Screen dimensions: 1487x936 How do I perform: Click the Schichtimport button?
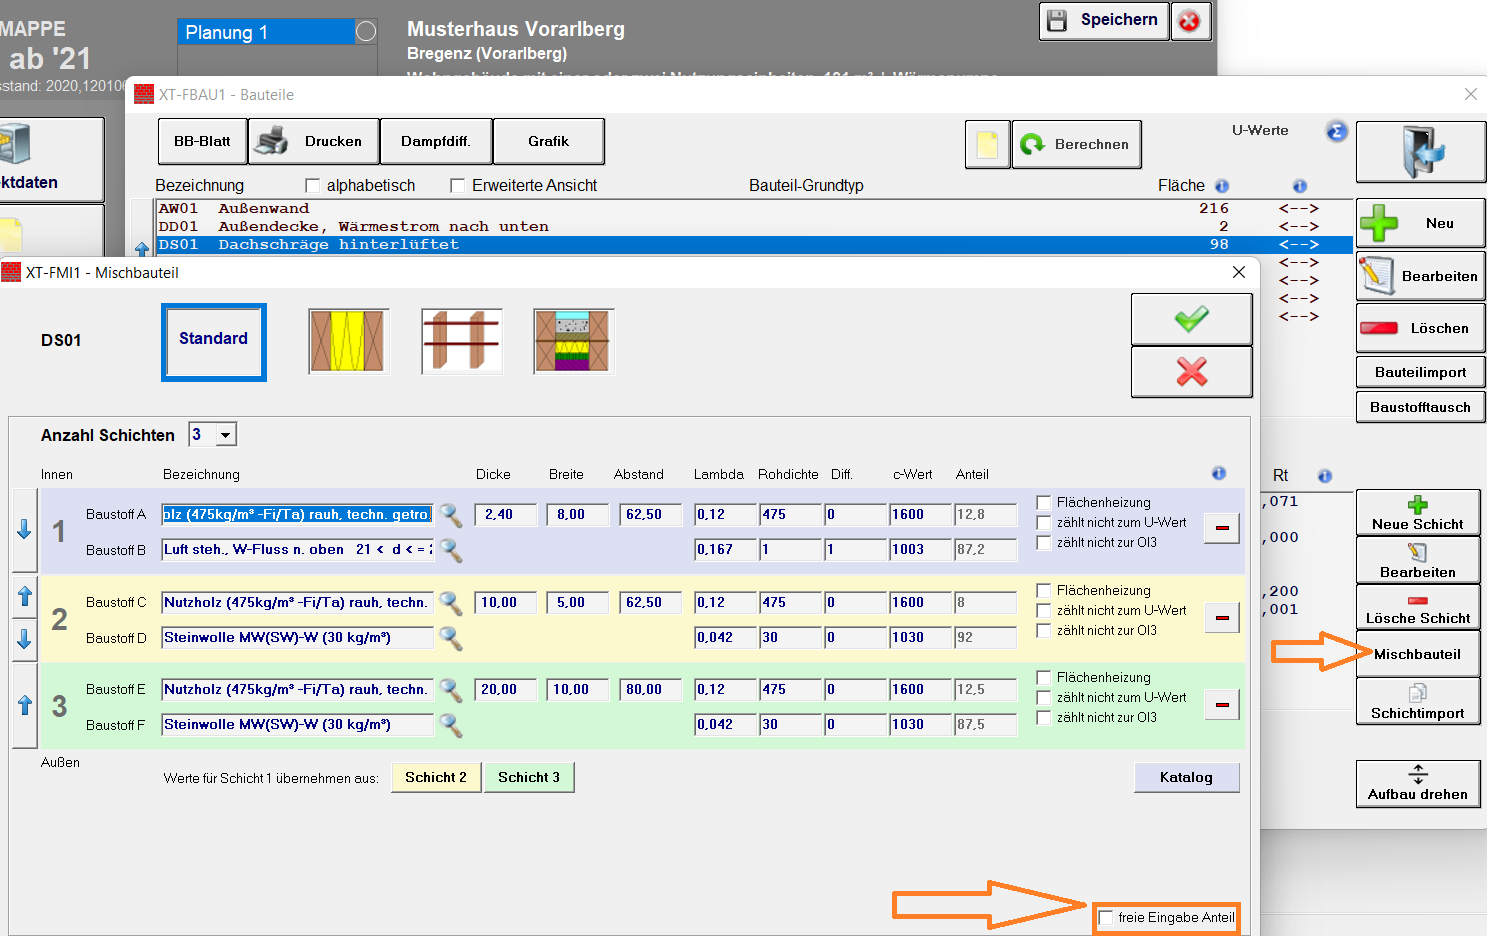click(1418, 701)
